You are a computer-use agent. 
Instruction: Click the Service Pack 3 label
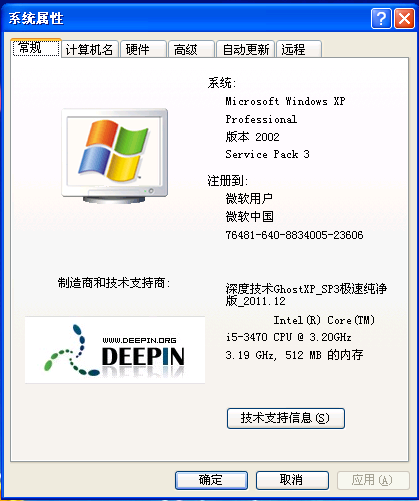tap(267, 154)
